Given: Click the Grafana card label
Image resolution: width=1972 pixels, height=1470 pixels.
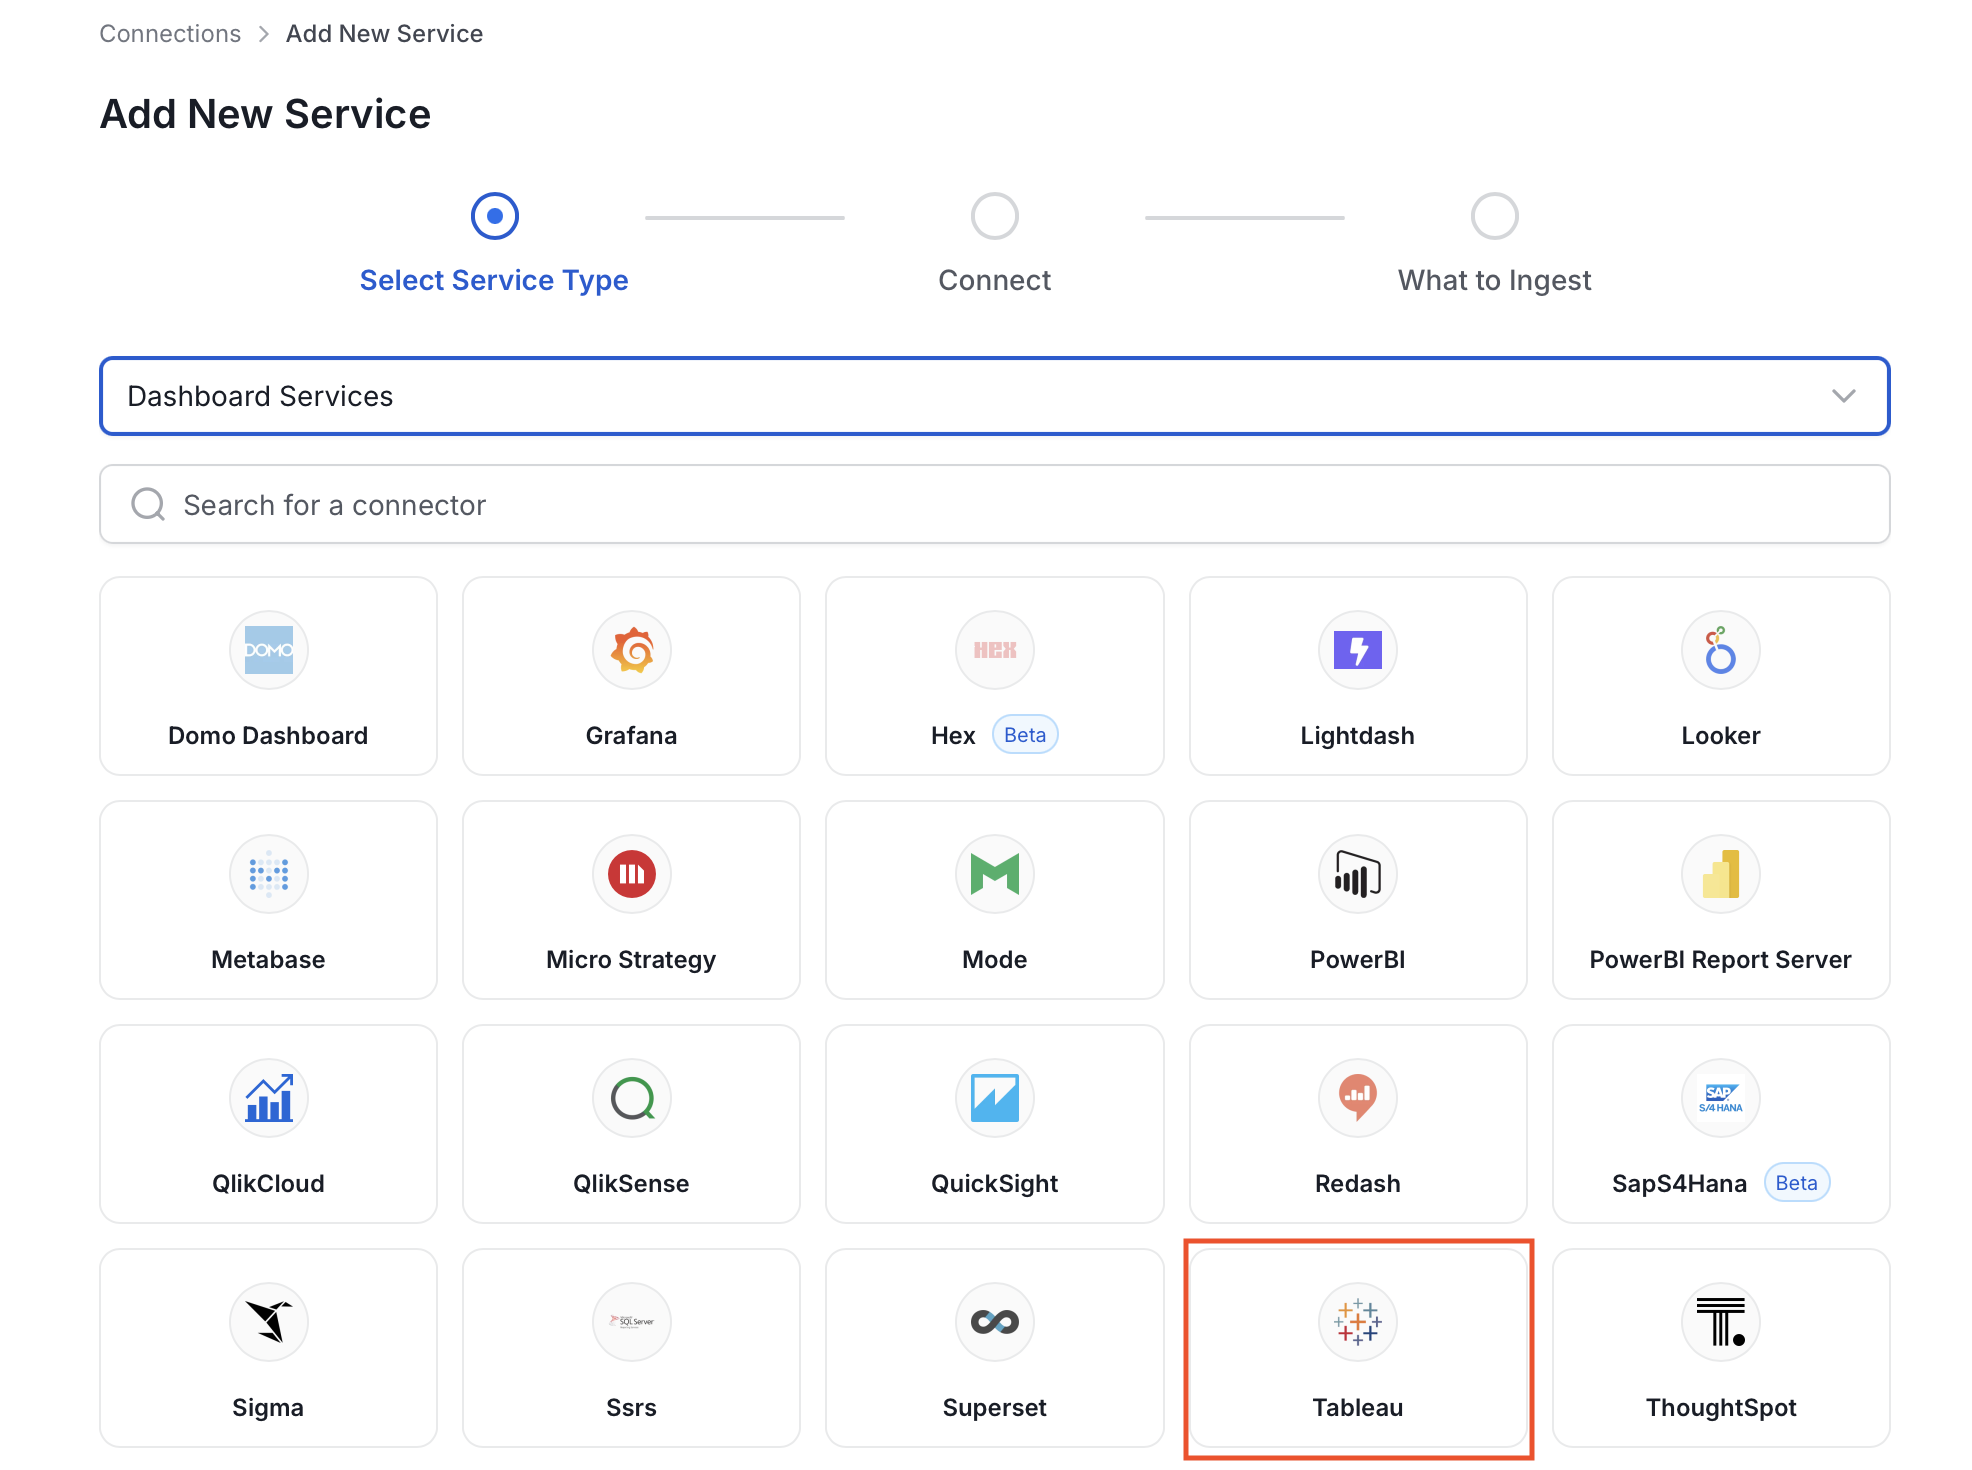Looking at the screenshot, I should (x=632, y=735).
